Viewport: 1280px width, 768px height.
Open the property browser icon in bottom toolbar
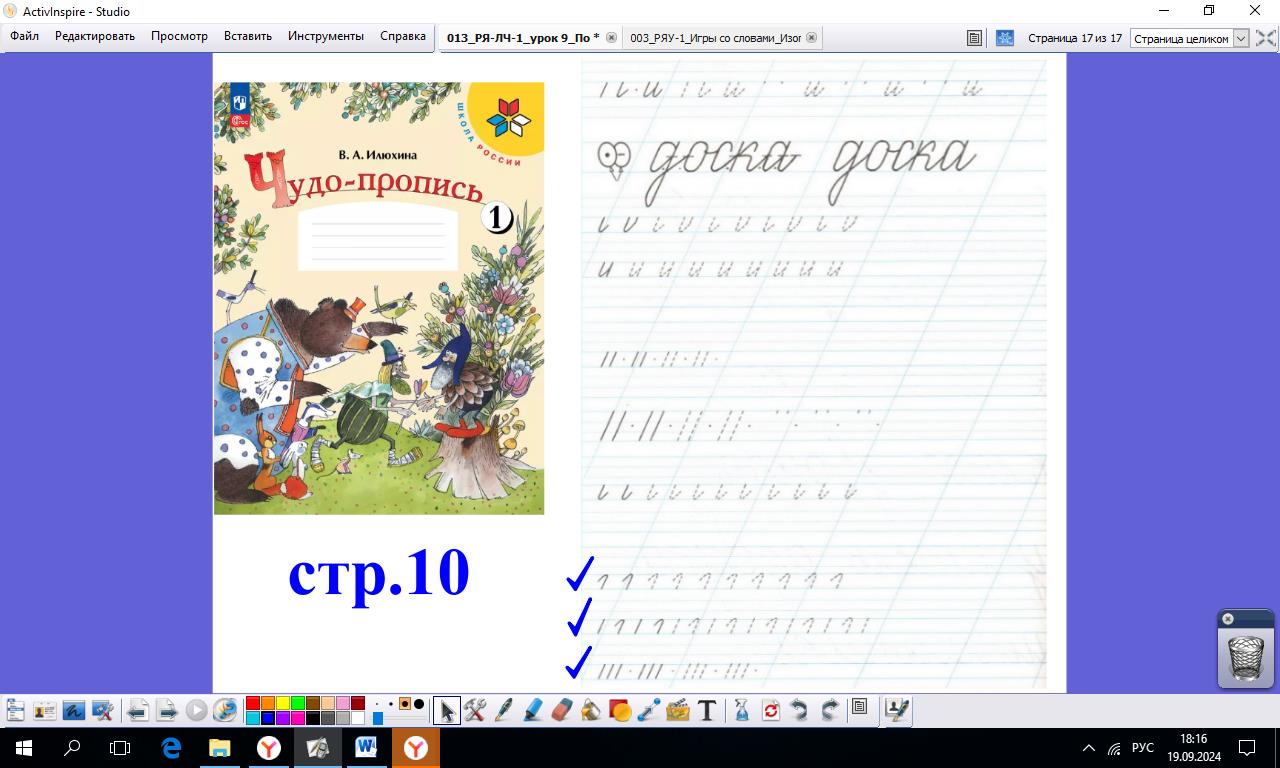[859, 707]
